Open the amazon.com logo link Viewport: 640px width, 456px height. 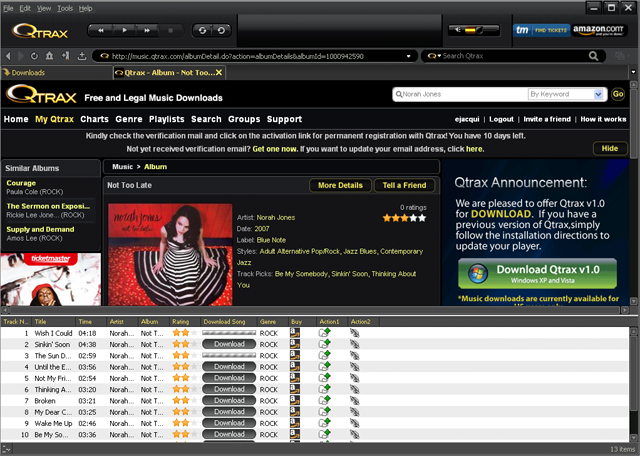598,30
